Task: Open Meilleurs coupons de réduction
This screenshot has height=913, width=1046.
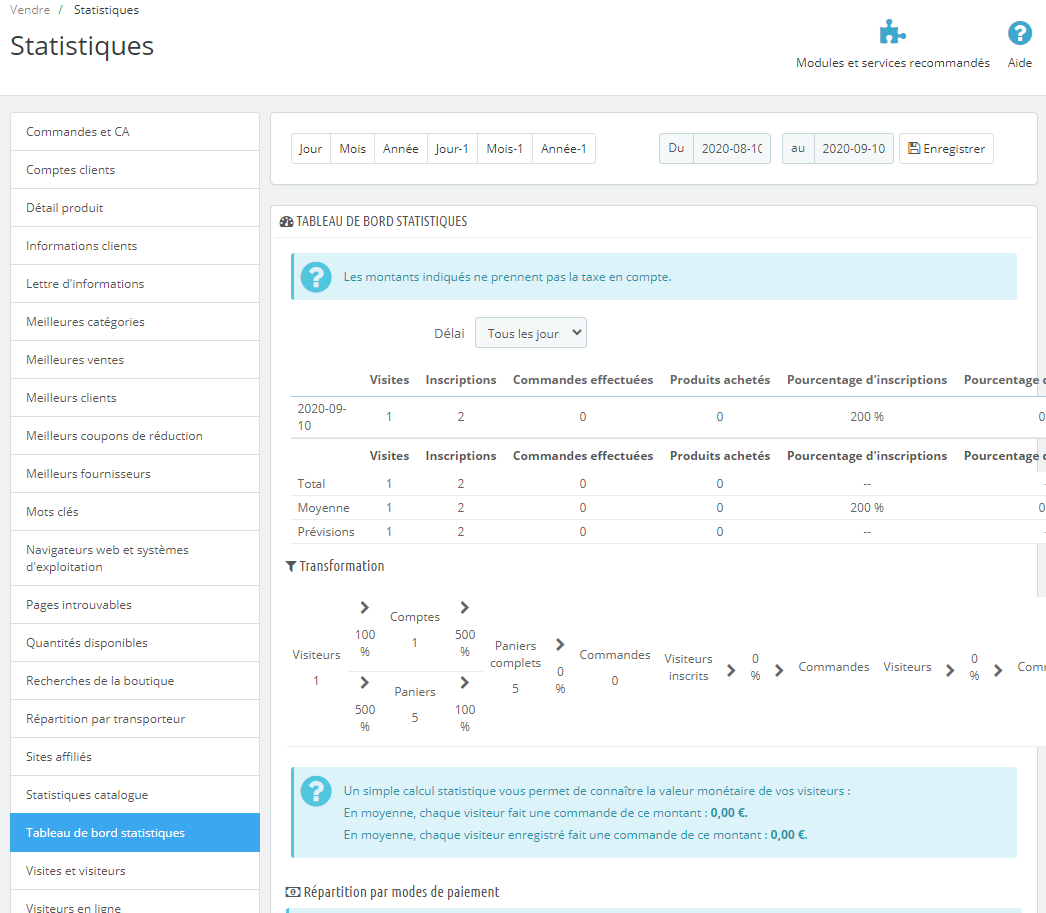Action: (x=135, y=436)
